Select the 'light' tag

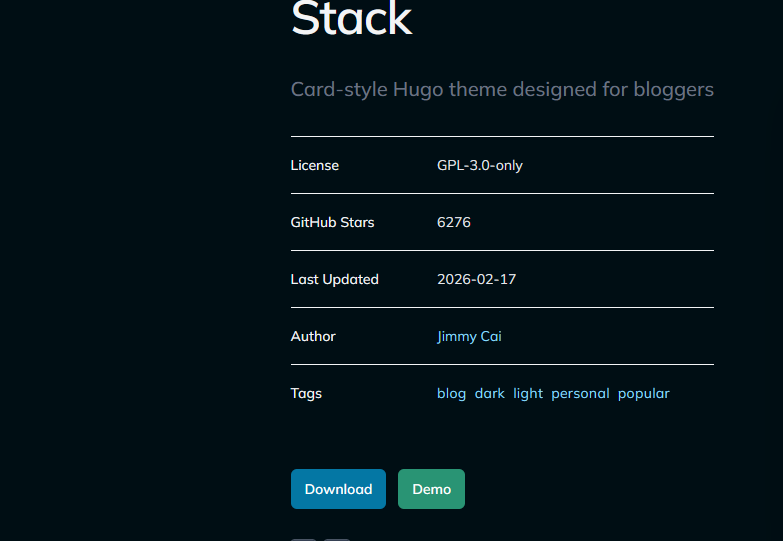(x=528, y=393)
